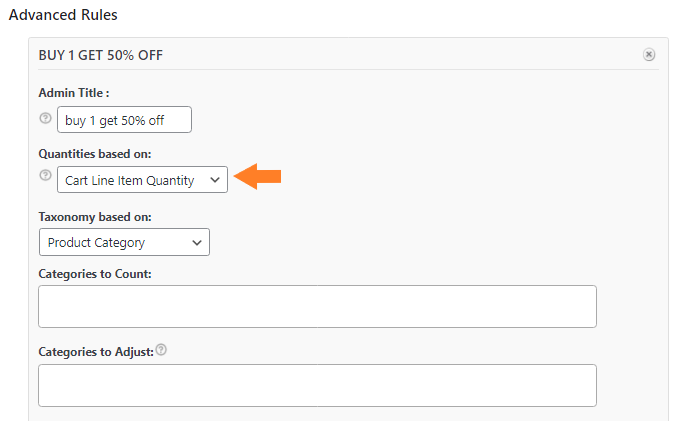
Task: Click inside the Categories to Adjust box
Action: point(317,385)
